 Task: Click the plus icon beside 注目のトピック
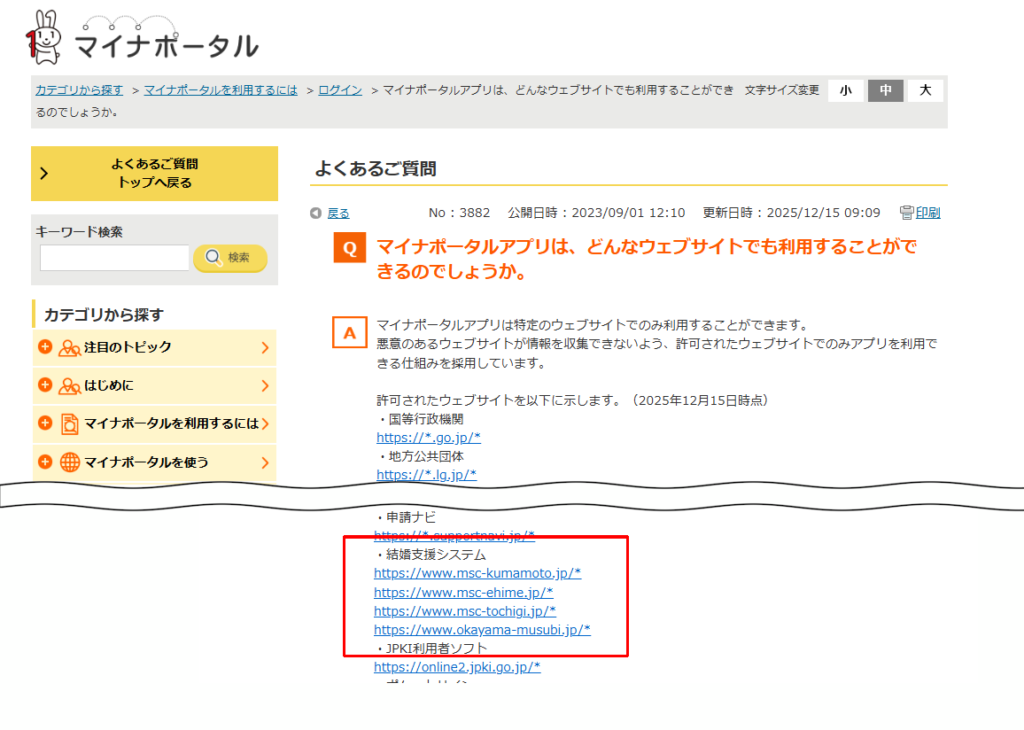pyautogui.click(x=45, y=347)
